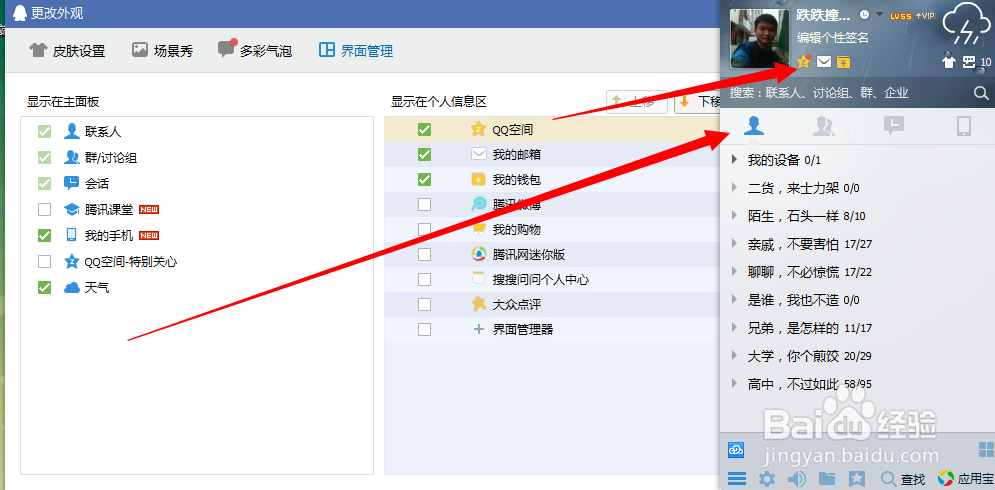Click the speaker sound icon in QQ bottom bar

[796, 479]
